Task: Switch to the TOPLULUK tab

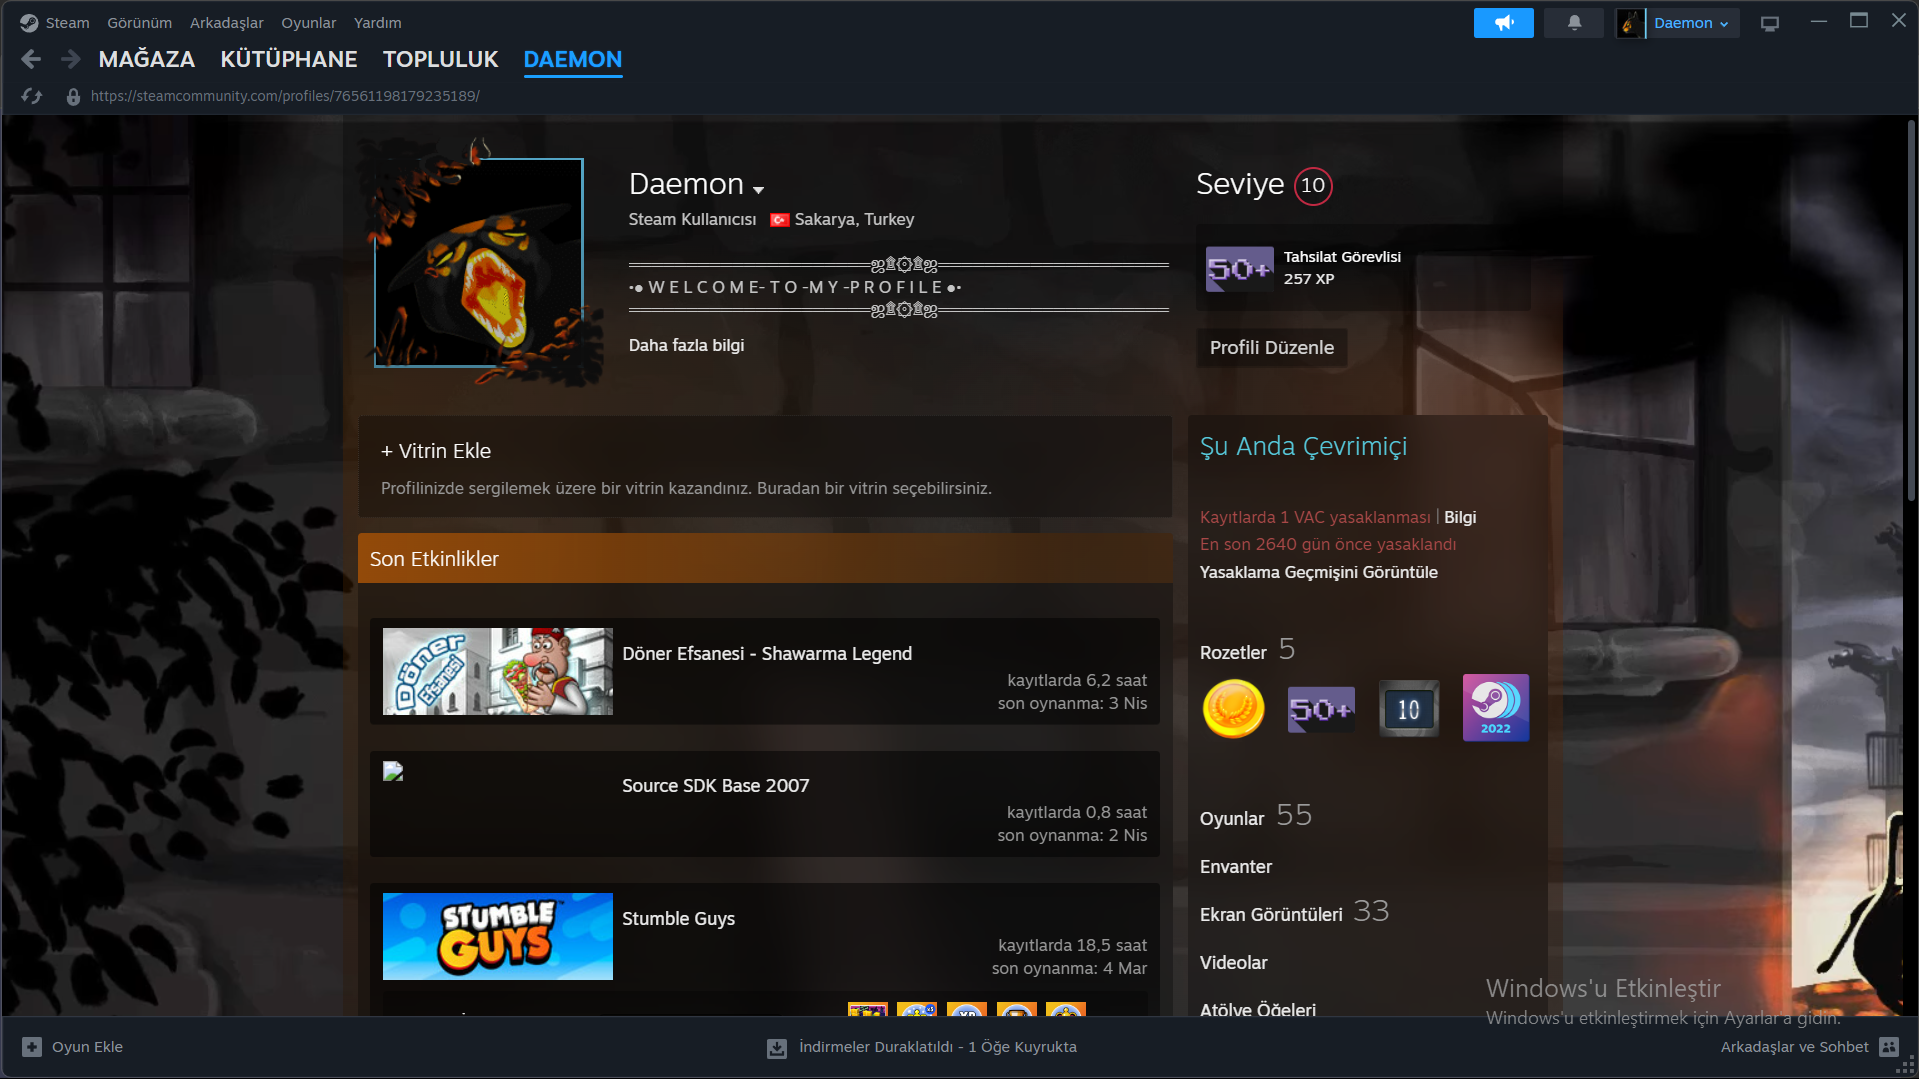Action: click(441, 60)
